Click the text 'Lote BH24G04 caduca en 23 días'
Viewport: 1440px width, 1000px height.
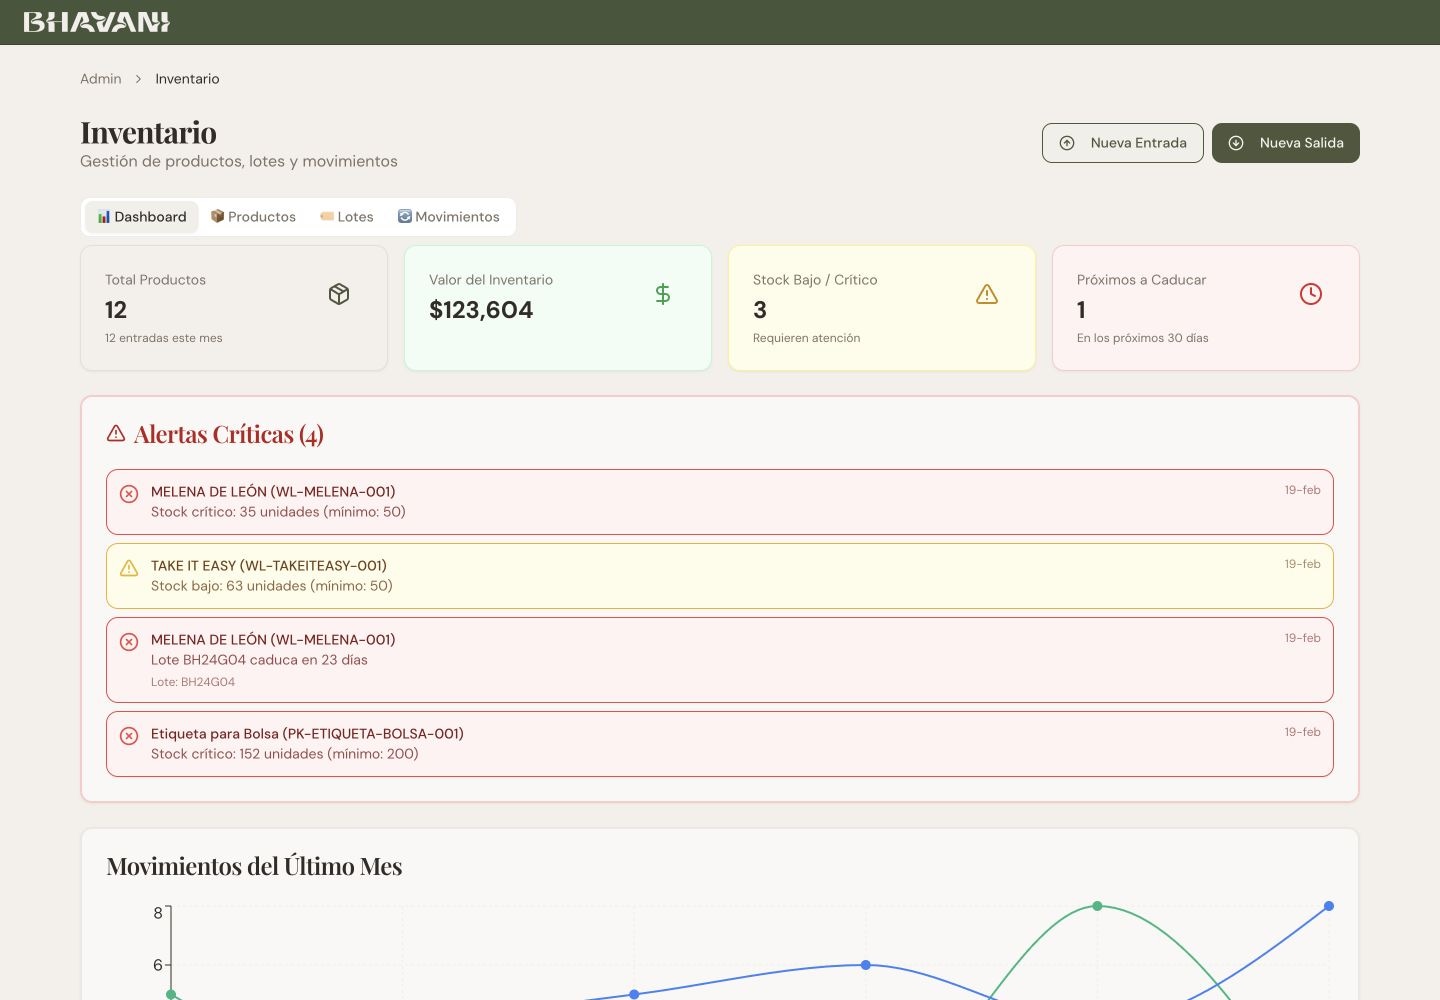(259, 660)
